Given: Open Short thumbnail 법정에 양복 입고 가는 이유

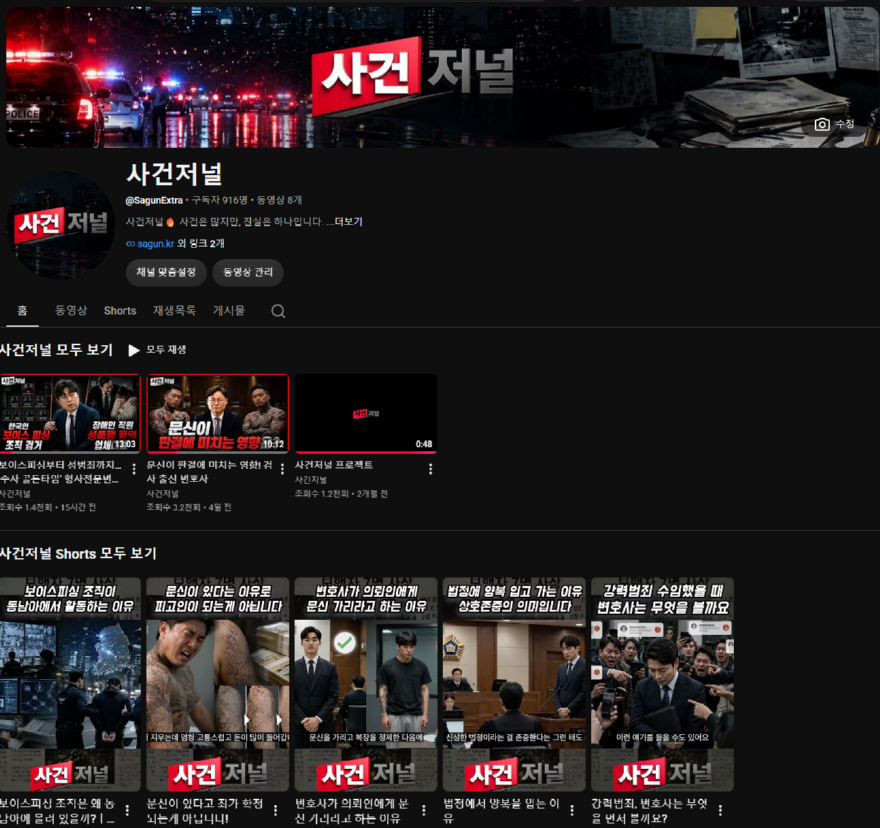Looking at the screenshot, I should [514, 684].
